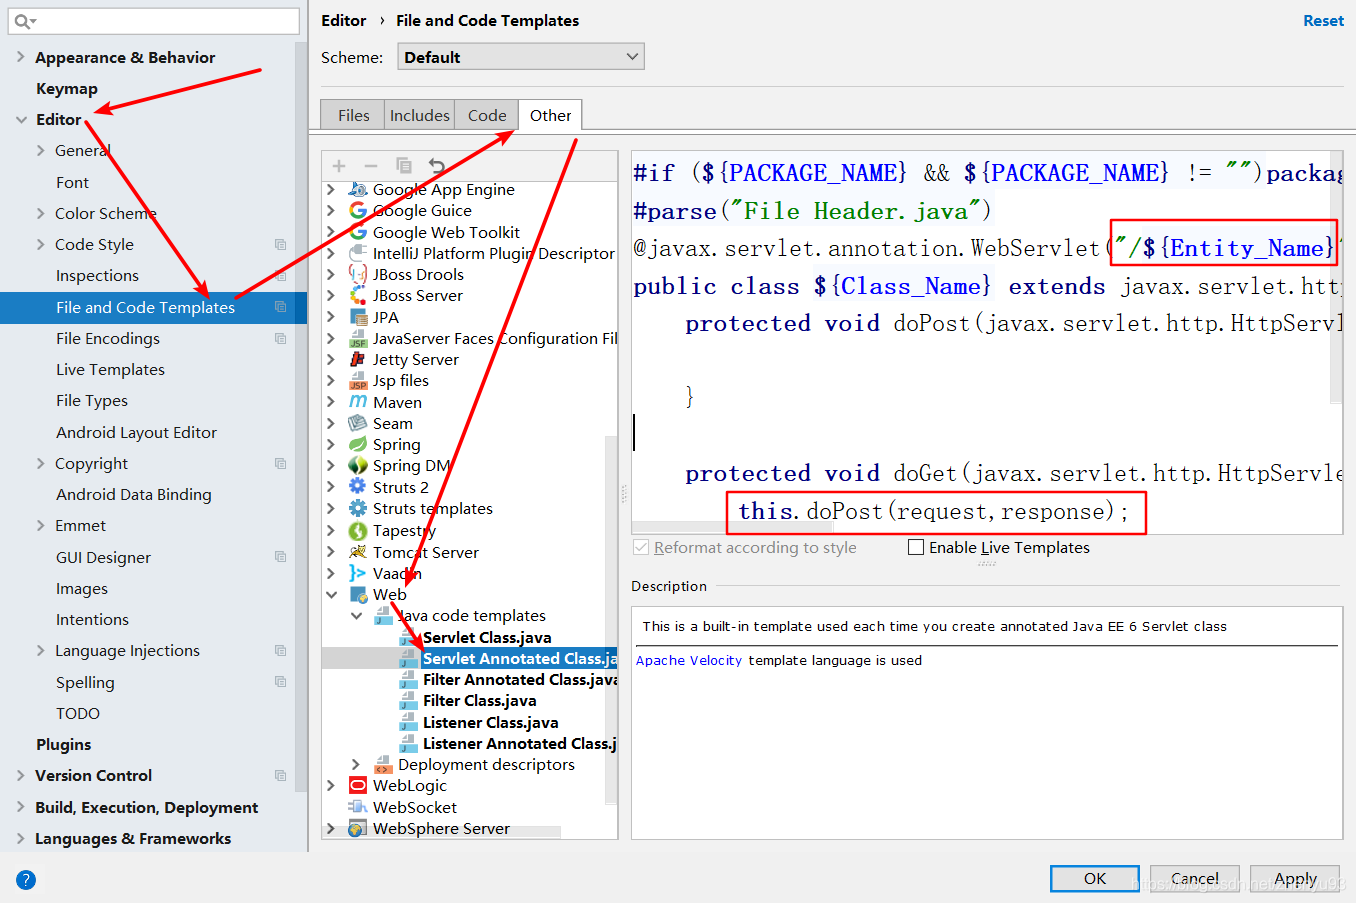Click the WebSphere Server icon
Screen dimensions: 1356x903
[358, 828]
